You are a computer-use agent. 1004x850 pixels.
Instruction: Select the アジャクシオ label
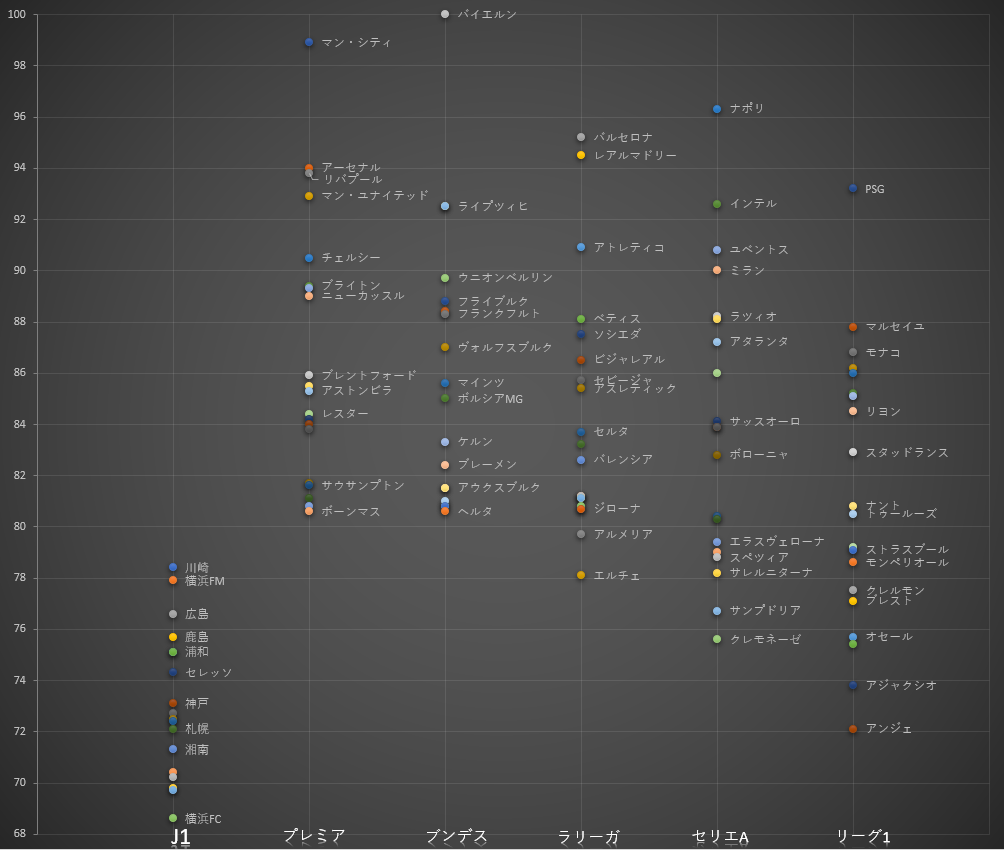point(901,685)
